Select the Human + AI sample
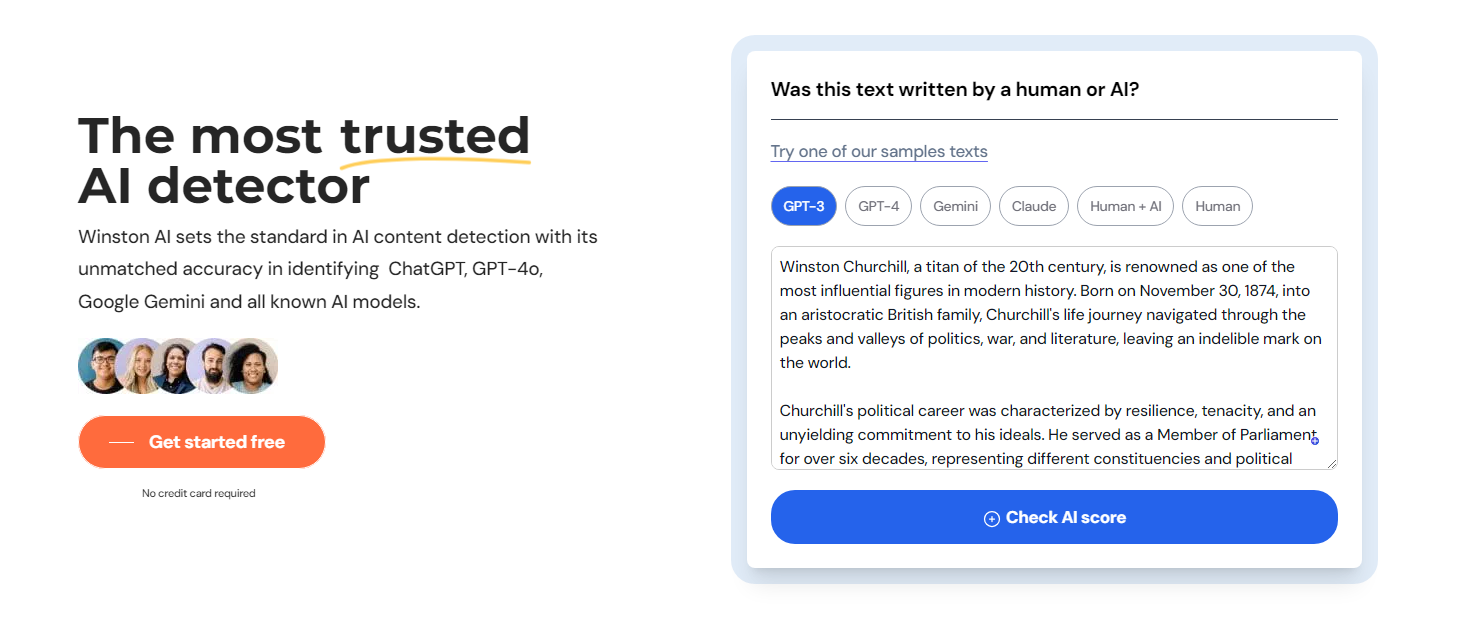Image resolution: width=1465 pixels, height=624 pixels. 1126,206
